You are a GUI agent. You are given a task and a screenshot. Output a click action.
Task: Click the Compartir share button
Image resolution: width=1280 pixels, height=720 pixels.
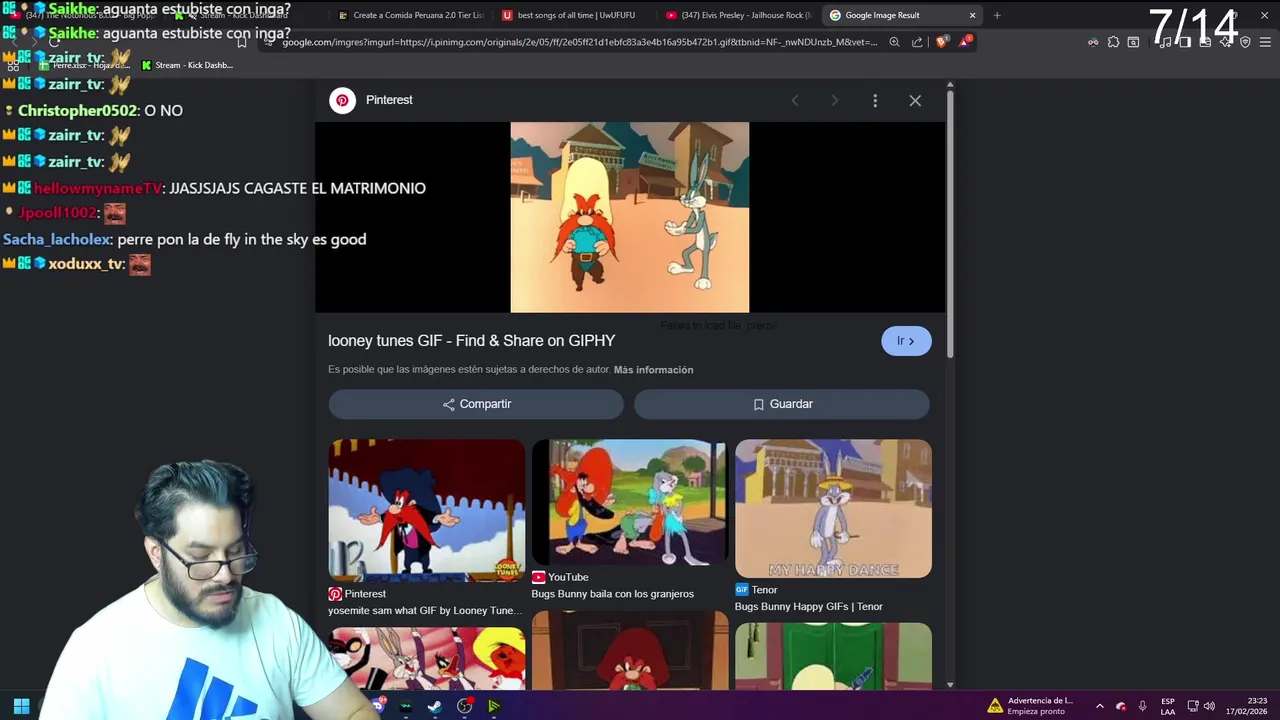[476, 404]
